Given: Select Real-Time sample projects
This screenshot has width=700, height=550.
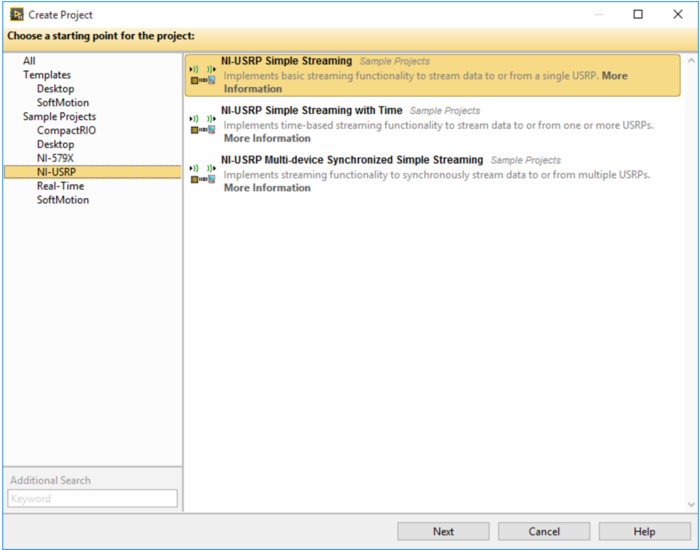Looking at the screenshot, I should point(61,186).
